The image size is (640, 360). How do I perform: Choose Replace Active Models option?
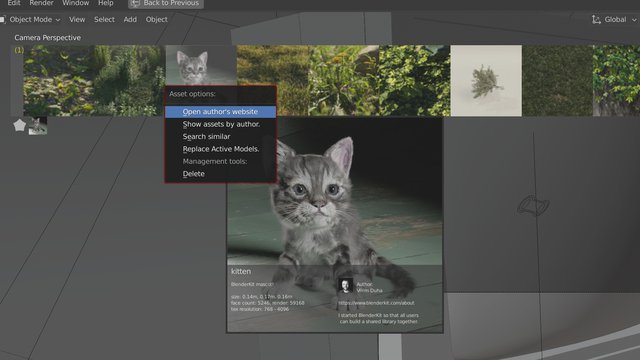(x=220, y=149)
